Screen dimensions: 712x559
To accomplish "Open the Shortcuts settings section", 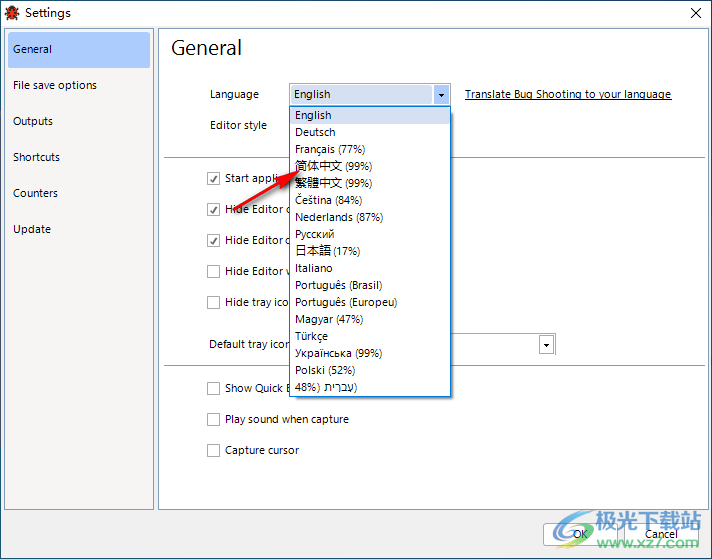I will pos(79,157).
